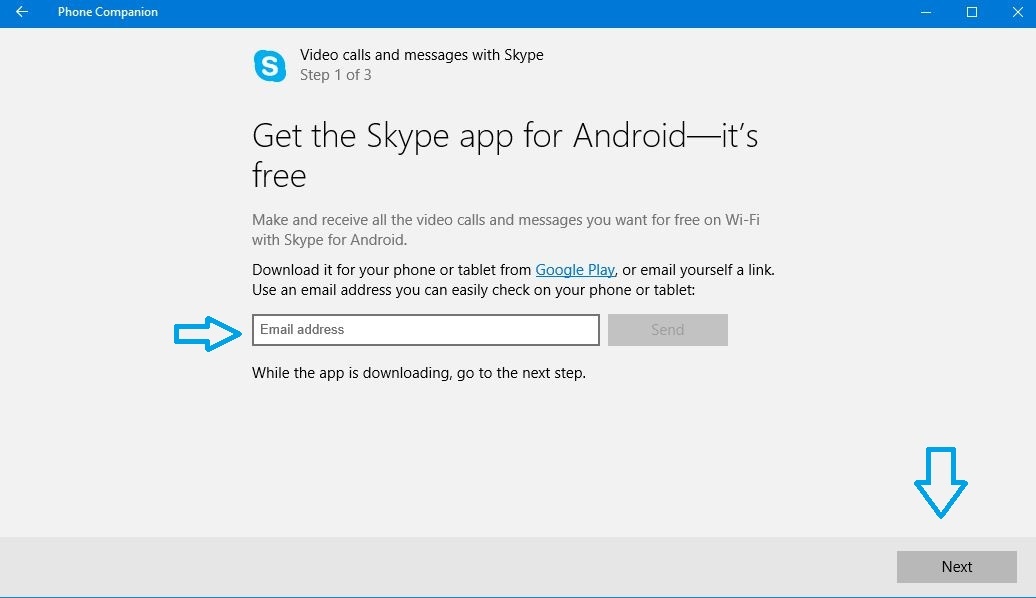Screen dimensions: 1036x598
Task: Click the maximize window icon
Action: (x=971, y=12)
